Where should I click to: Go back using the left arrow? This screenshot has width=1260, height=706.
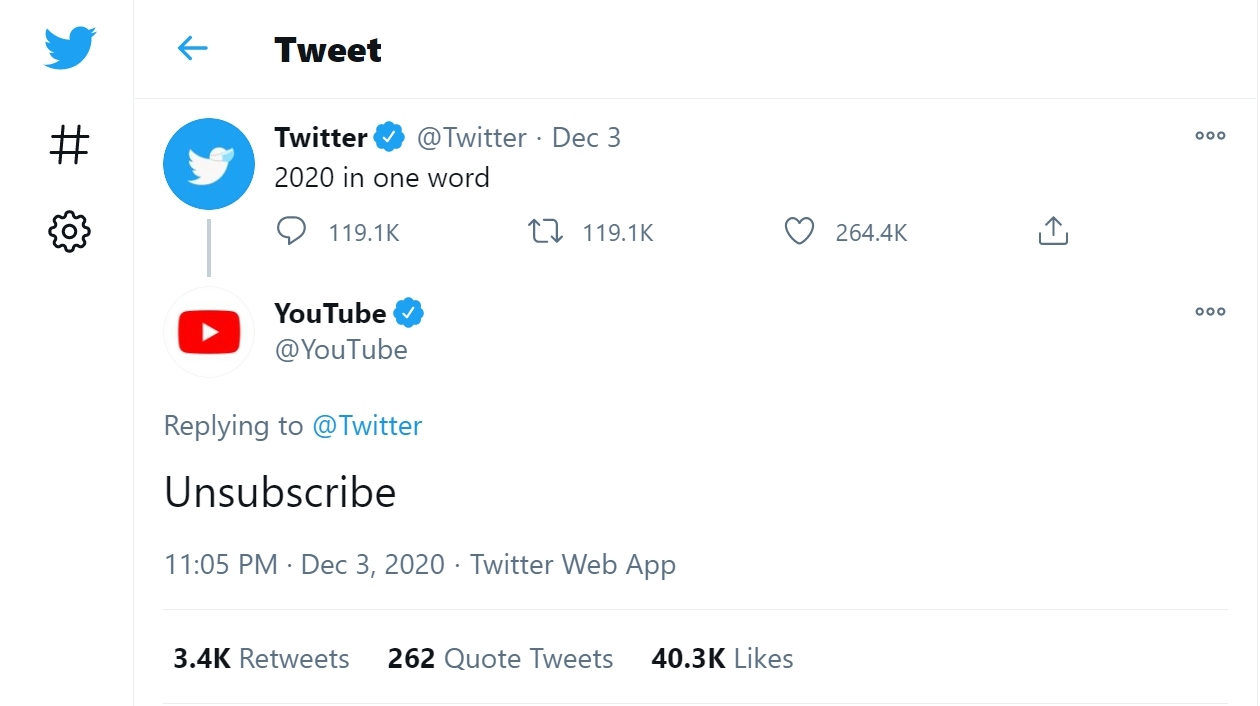point(192,48)
